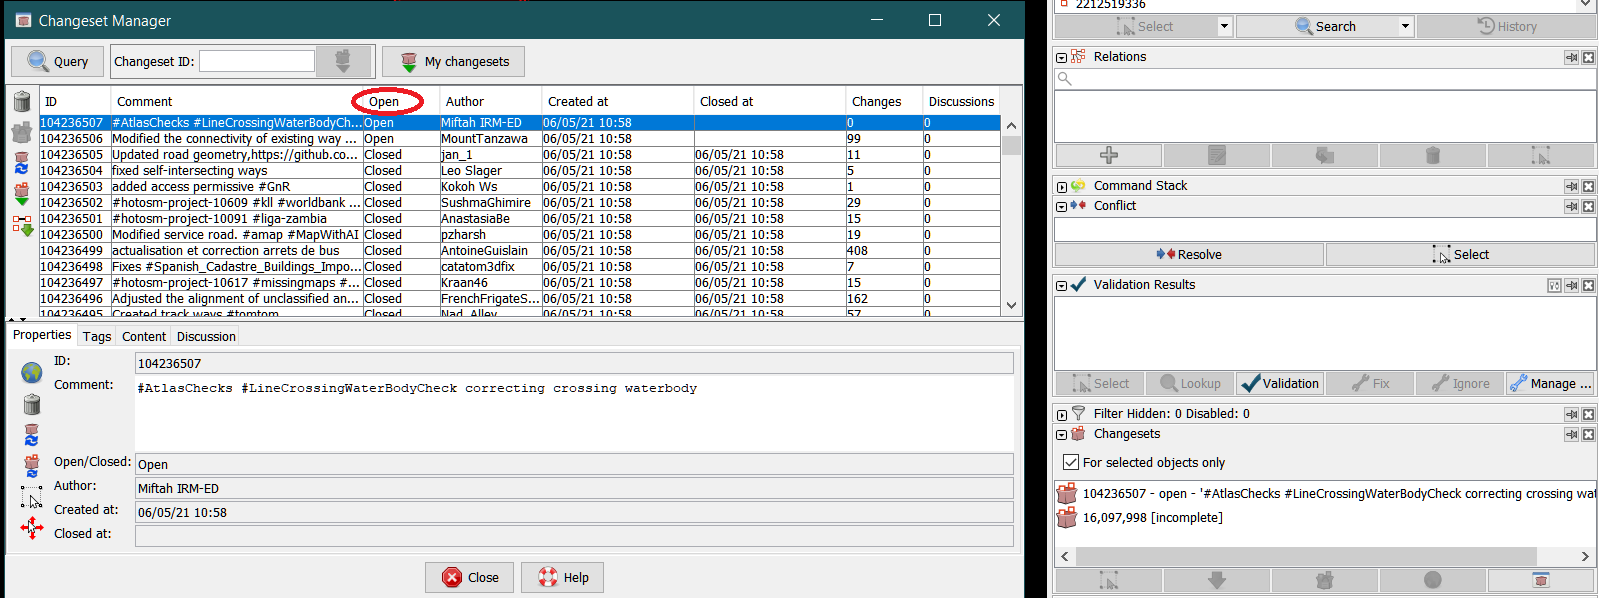
Task: Click the Query button with magnifier icon
Action: pyautogui.click(x=57, y=61)
